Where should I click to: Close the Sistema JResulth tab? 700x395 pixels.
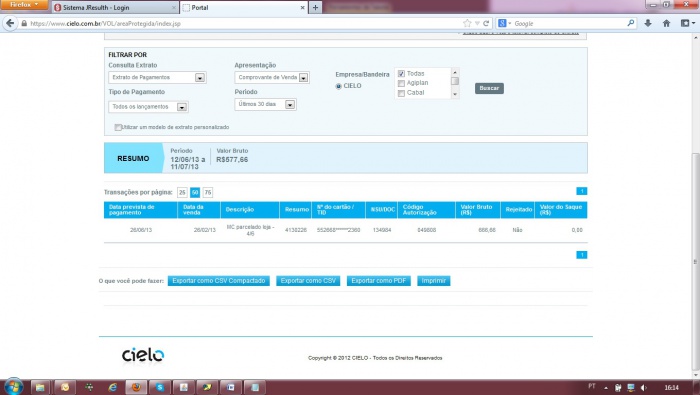point(174,8)
